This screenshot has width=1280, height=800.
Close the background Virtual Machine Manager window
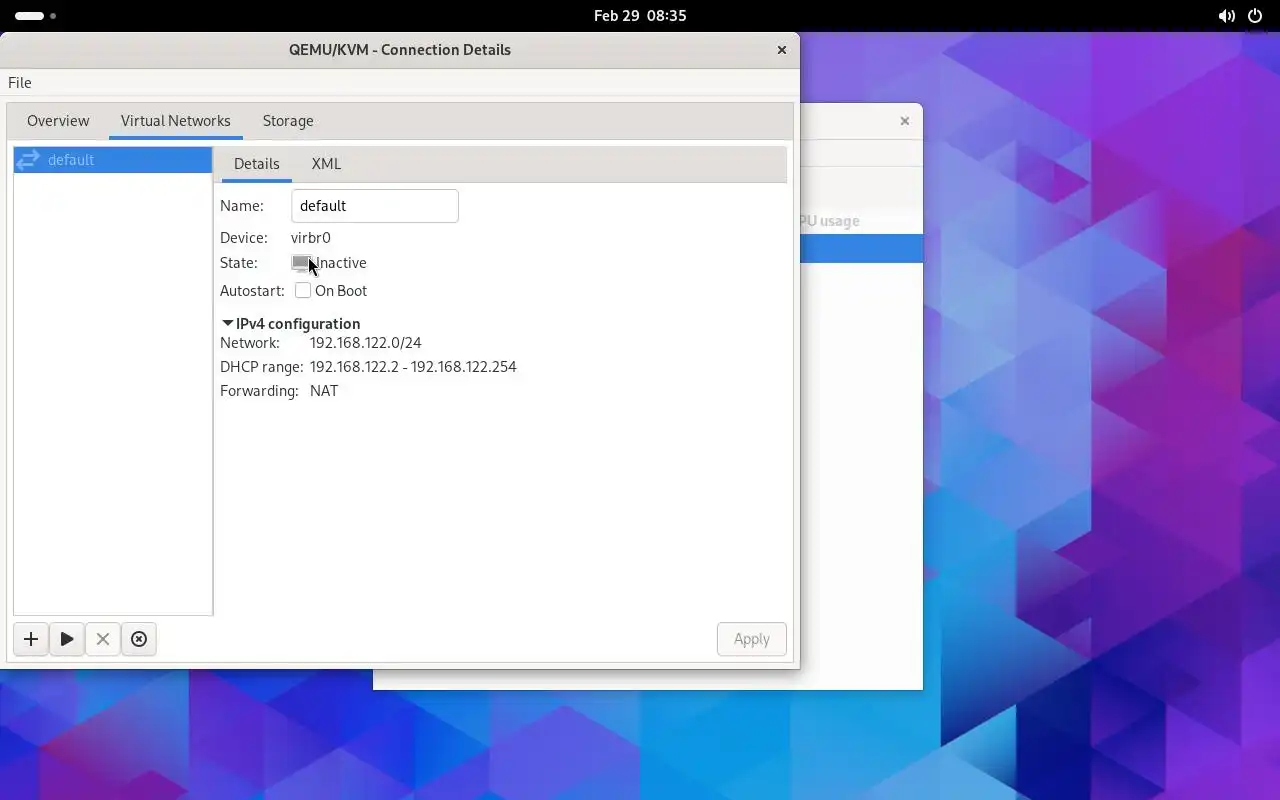pos(905,121)
